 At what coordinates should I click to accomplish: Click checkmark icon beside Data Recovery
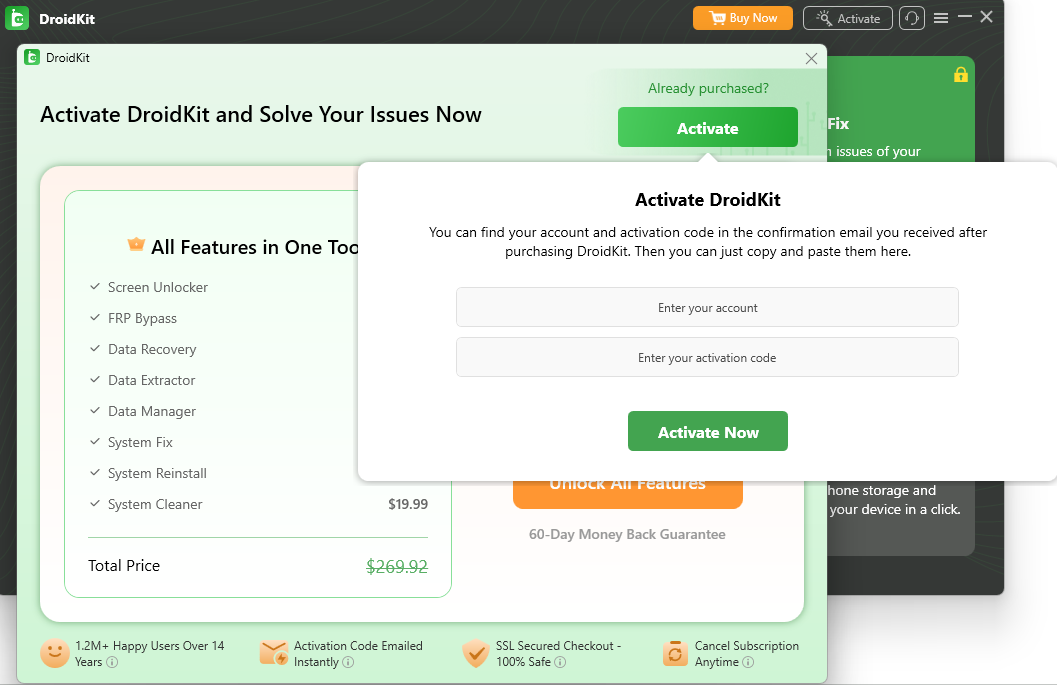pos(95,349)
